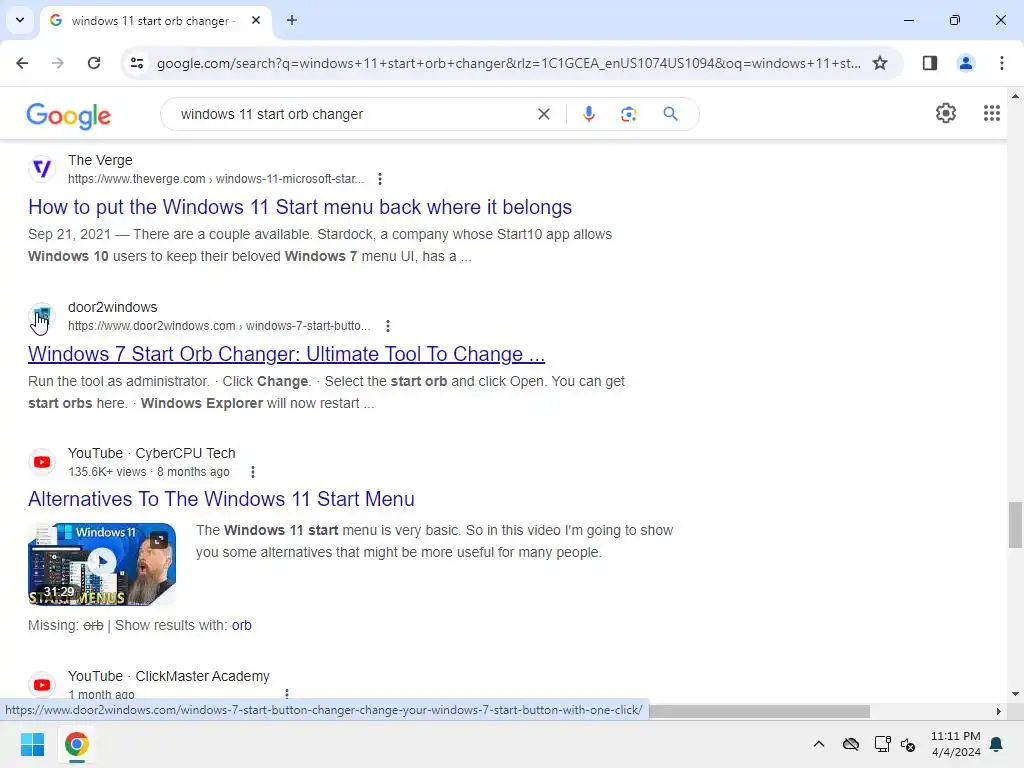The image size is (1024, 768).
Task: Click 'The Verge' site name
Action: [x=100, y=160]
